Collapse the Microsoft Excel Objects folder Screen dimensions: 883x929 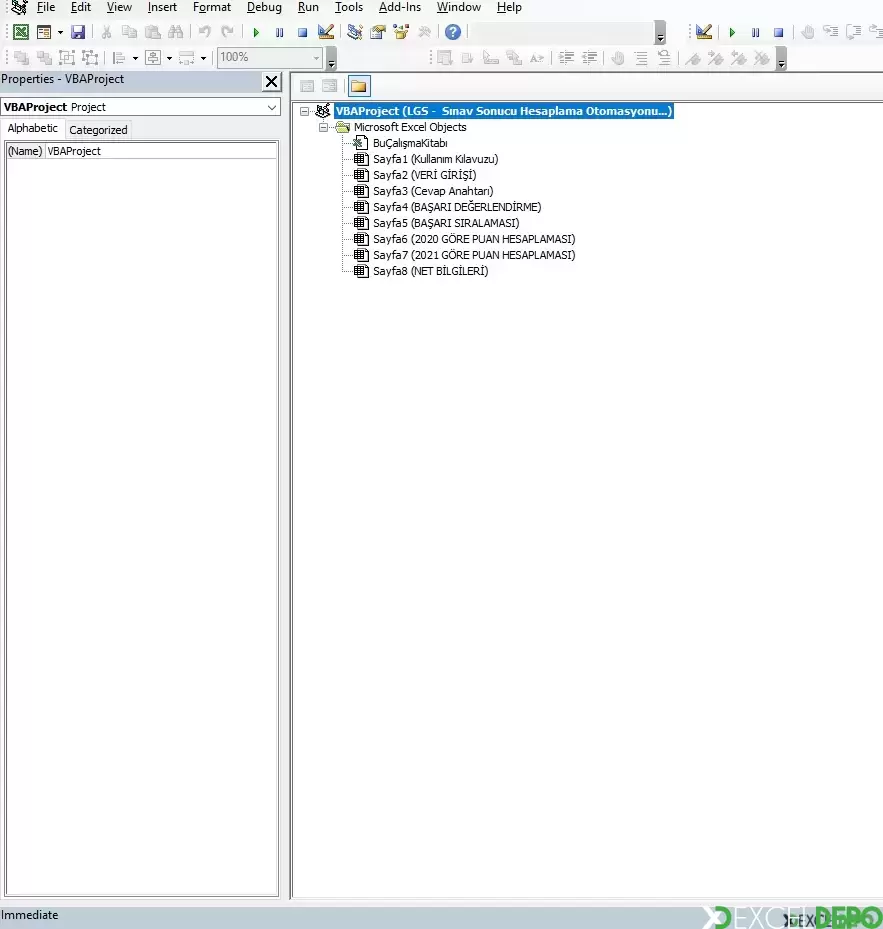point(324,127)
